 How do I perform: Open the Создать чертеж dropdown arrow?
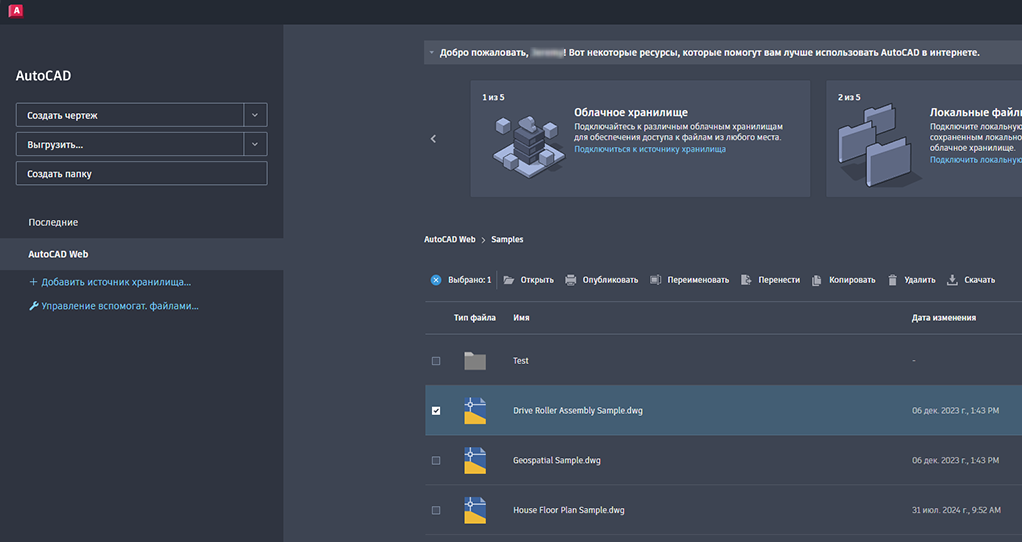pos(256,115)
